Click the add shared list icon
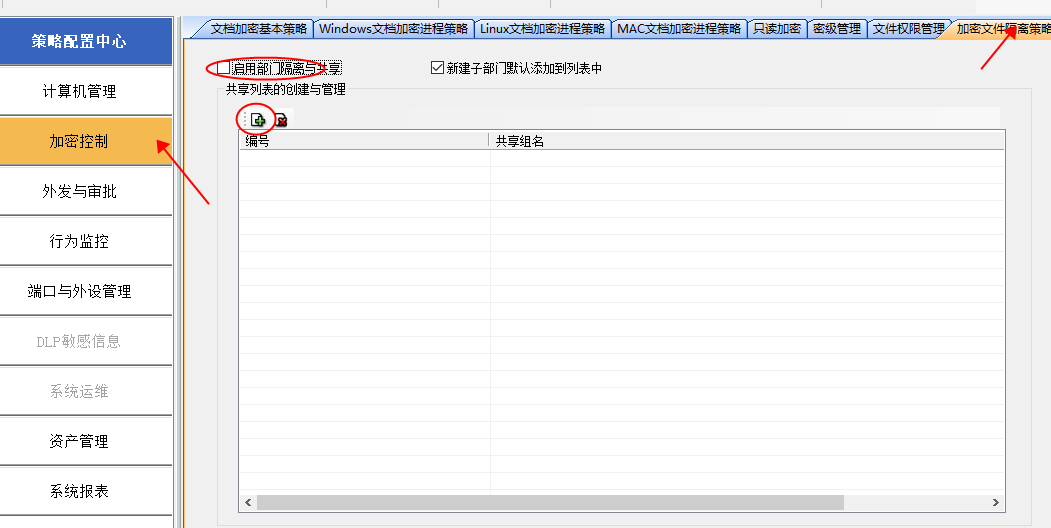This screenshot has width=1051, height=528. [258, 120]
